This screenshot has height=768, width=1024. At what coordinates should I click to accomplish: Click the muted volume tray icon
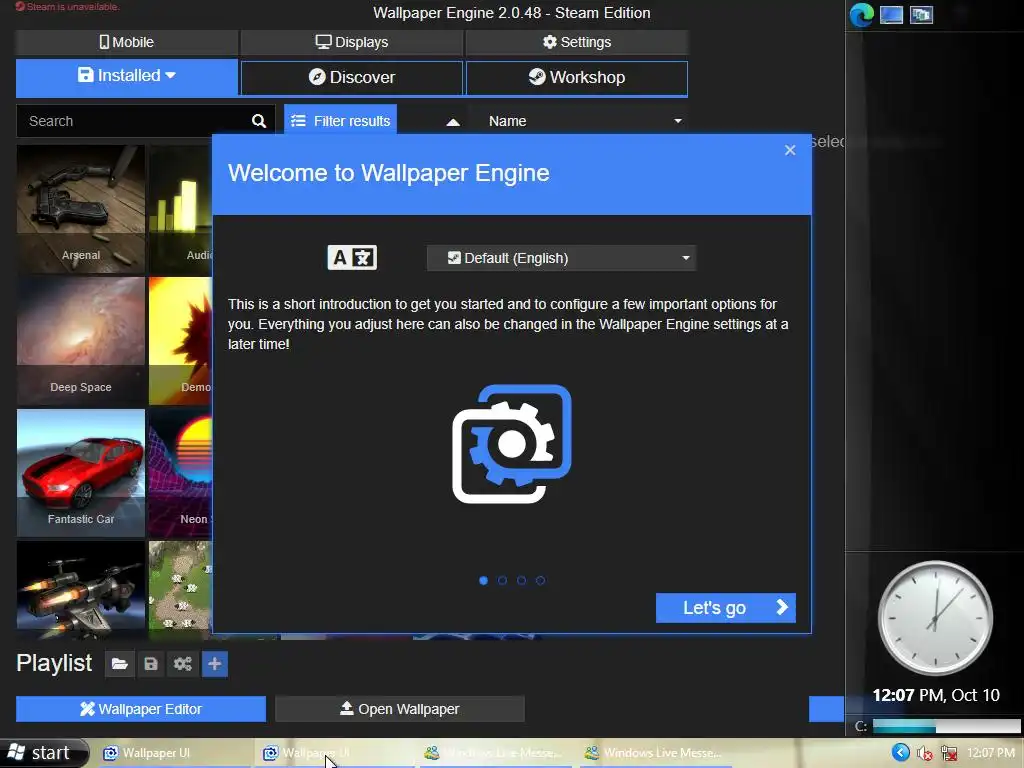pyautogui.click(x=924, y=754)
